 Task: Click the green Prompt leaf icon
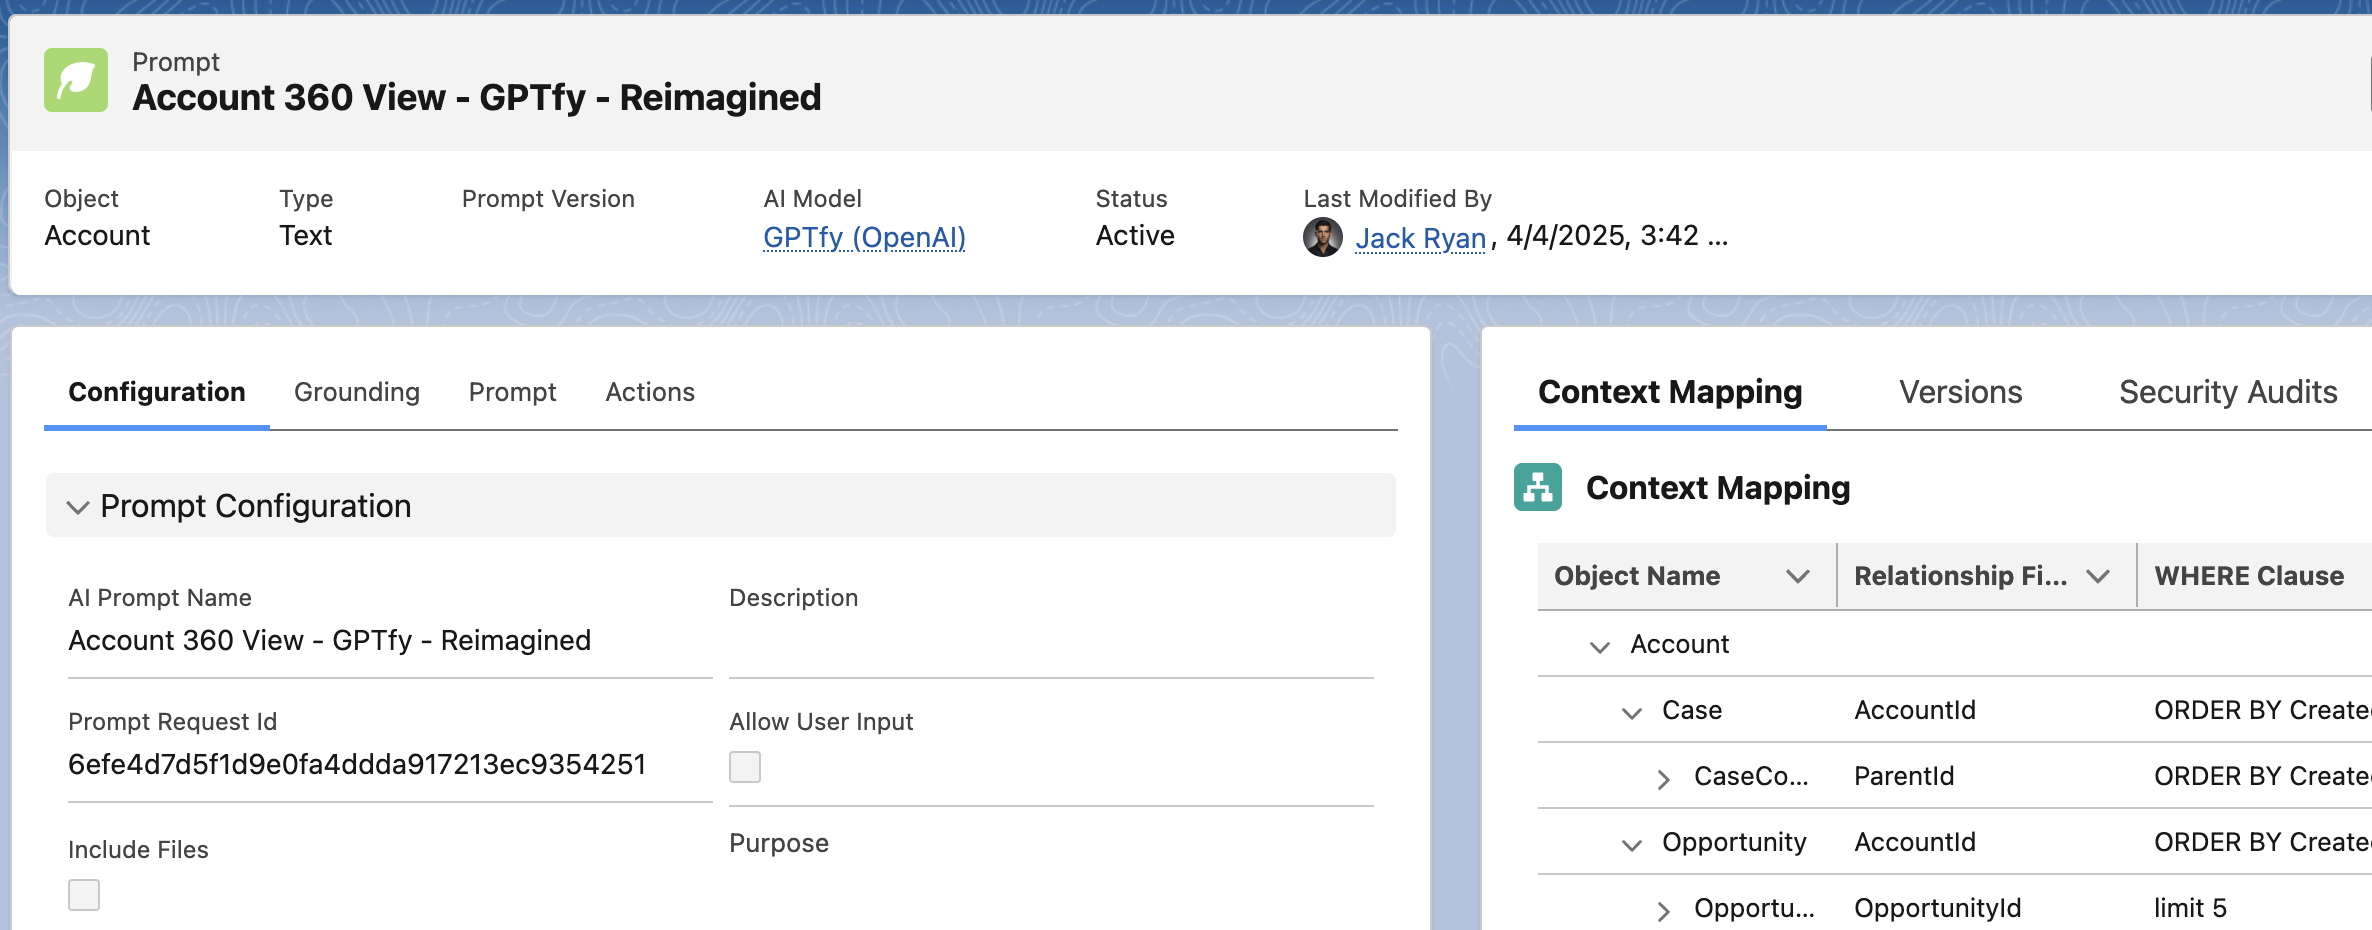point(76,80)
